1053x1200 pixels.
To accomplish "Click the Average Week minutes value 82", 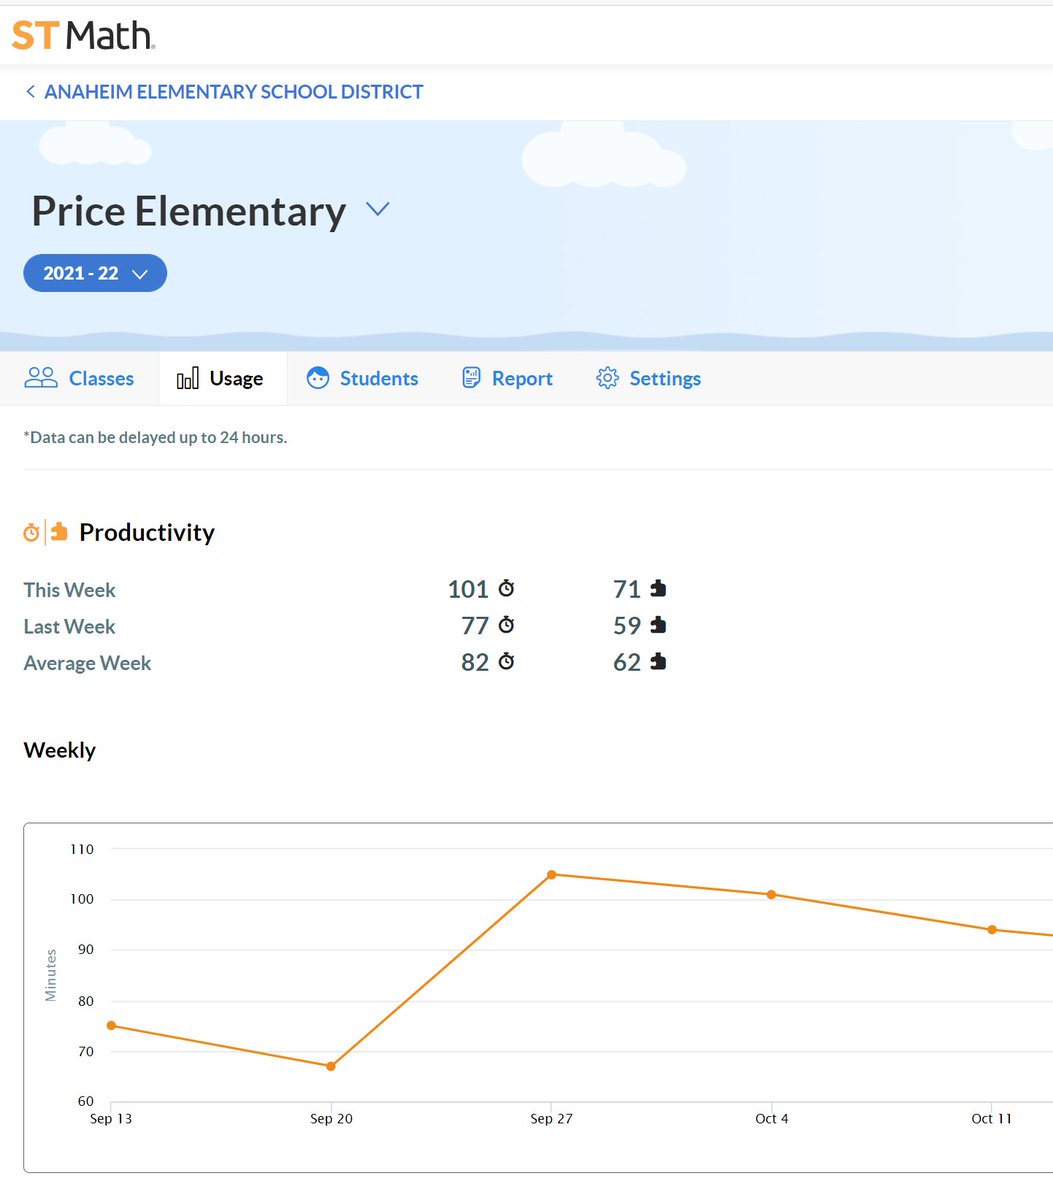I will (475, 662).
